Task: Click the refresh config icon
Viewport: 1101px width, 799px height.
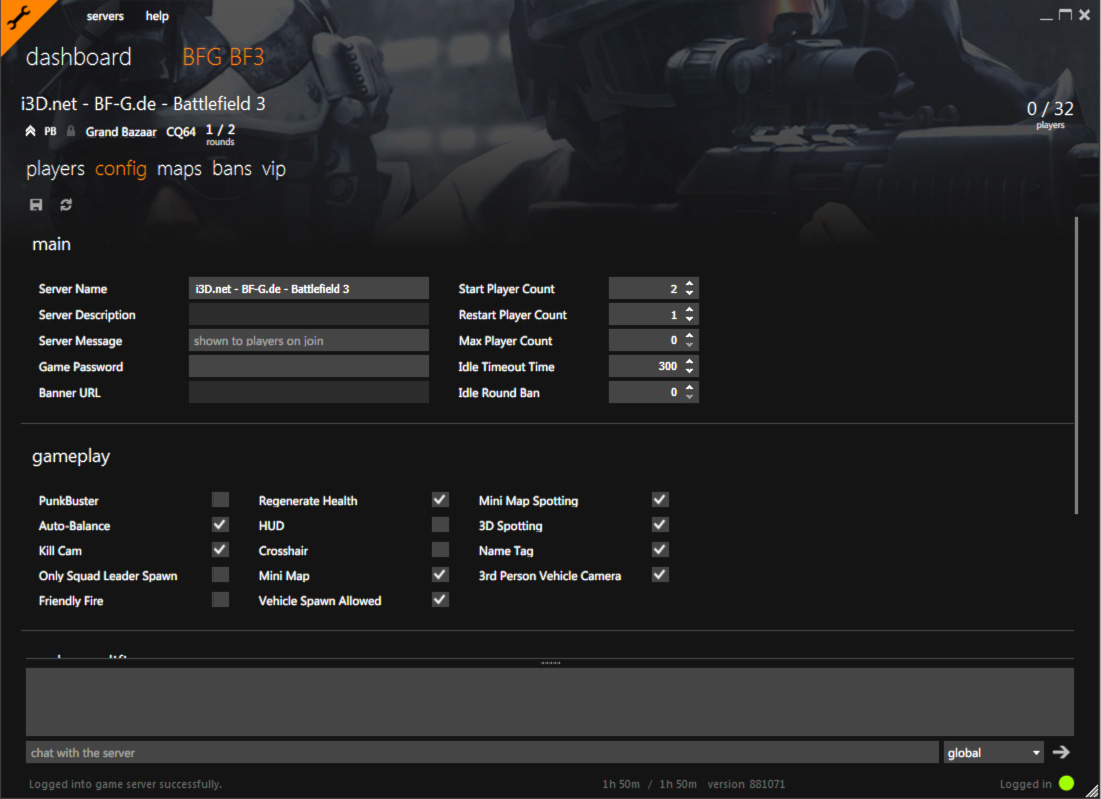Action: point(66,204)
